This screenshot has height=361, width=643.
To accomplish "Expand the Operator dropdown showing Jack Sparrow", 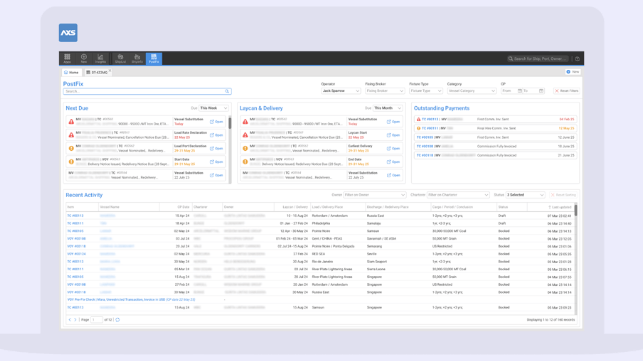I will pos(340,91).
